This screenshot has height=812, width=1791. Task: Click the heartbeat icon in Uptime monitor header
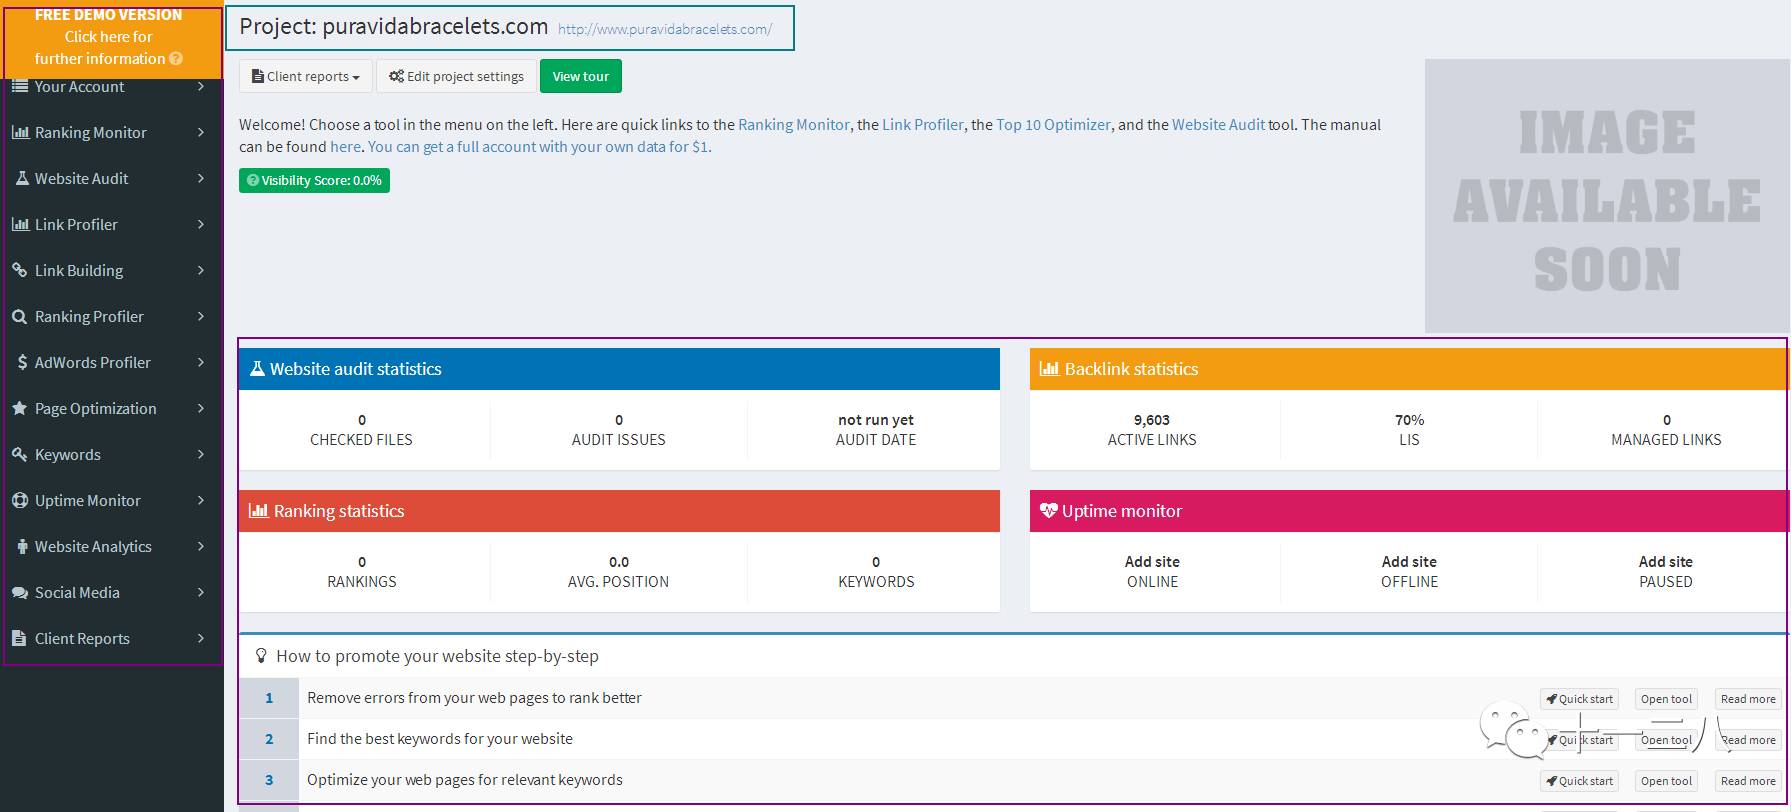(1048, 510)
